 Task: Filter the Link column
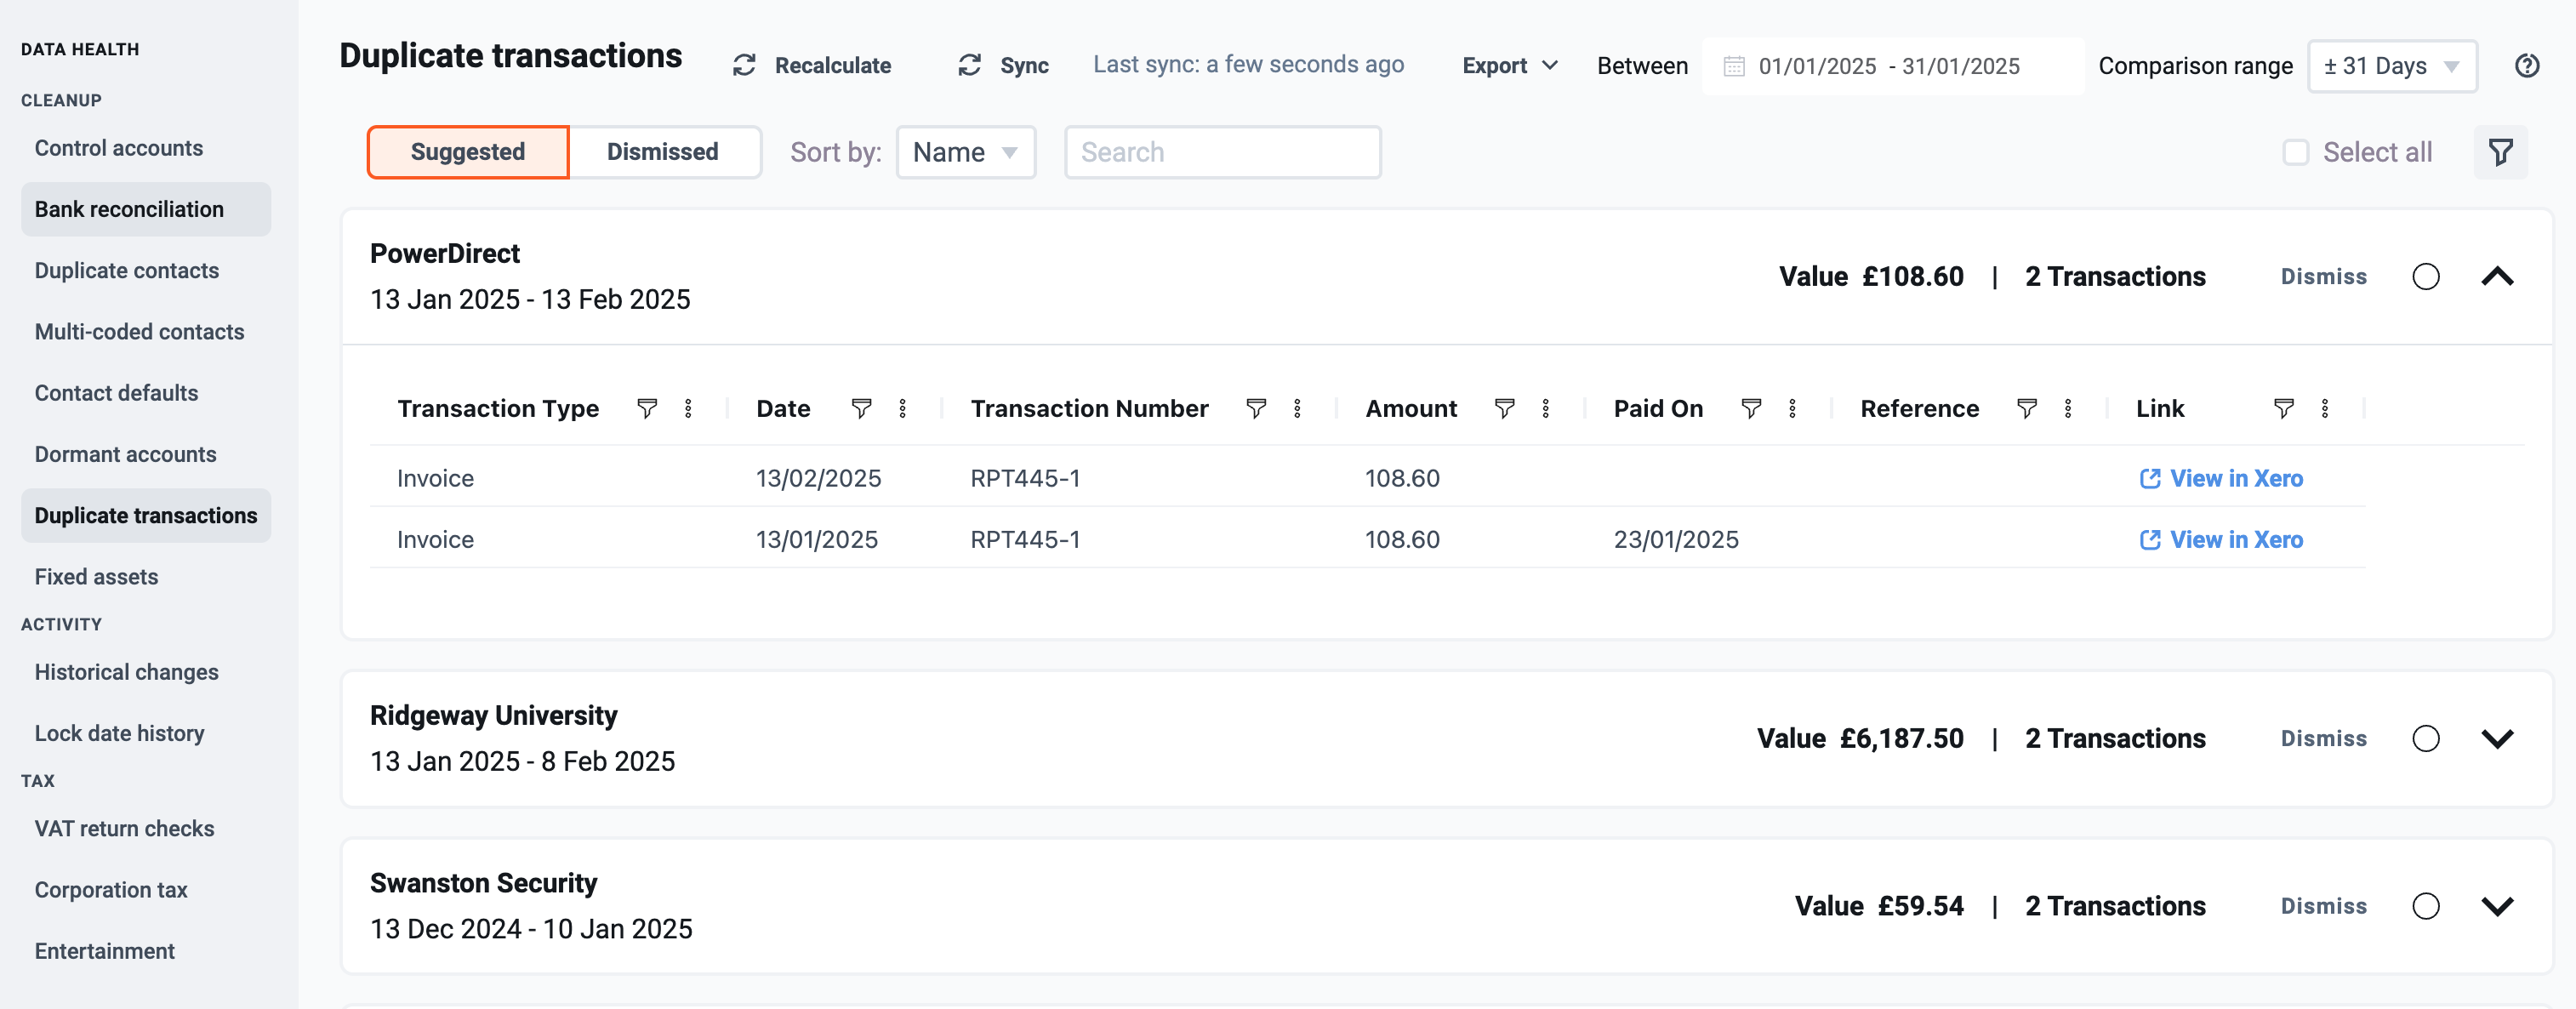click(x=2284, y=408)
